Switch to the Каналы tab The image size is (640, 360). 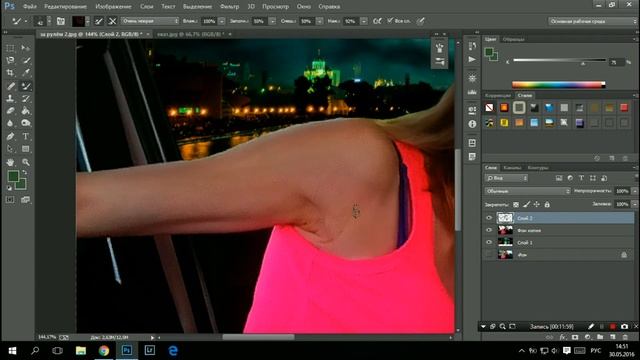coord(512,168)
